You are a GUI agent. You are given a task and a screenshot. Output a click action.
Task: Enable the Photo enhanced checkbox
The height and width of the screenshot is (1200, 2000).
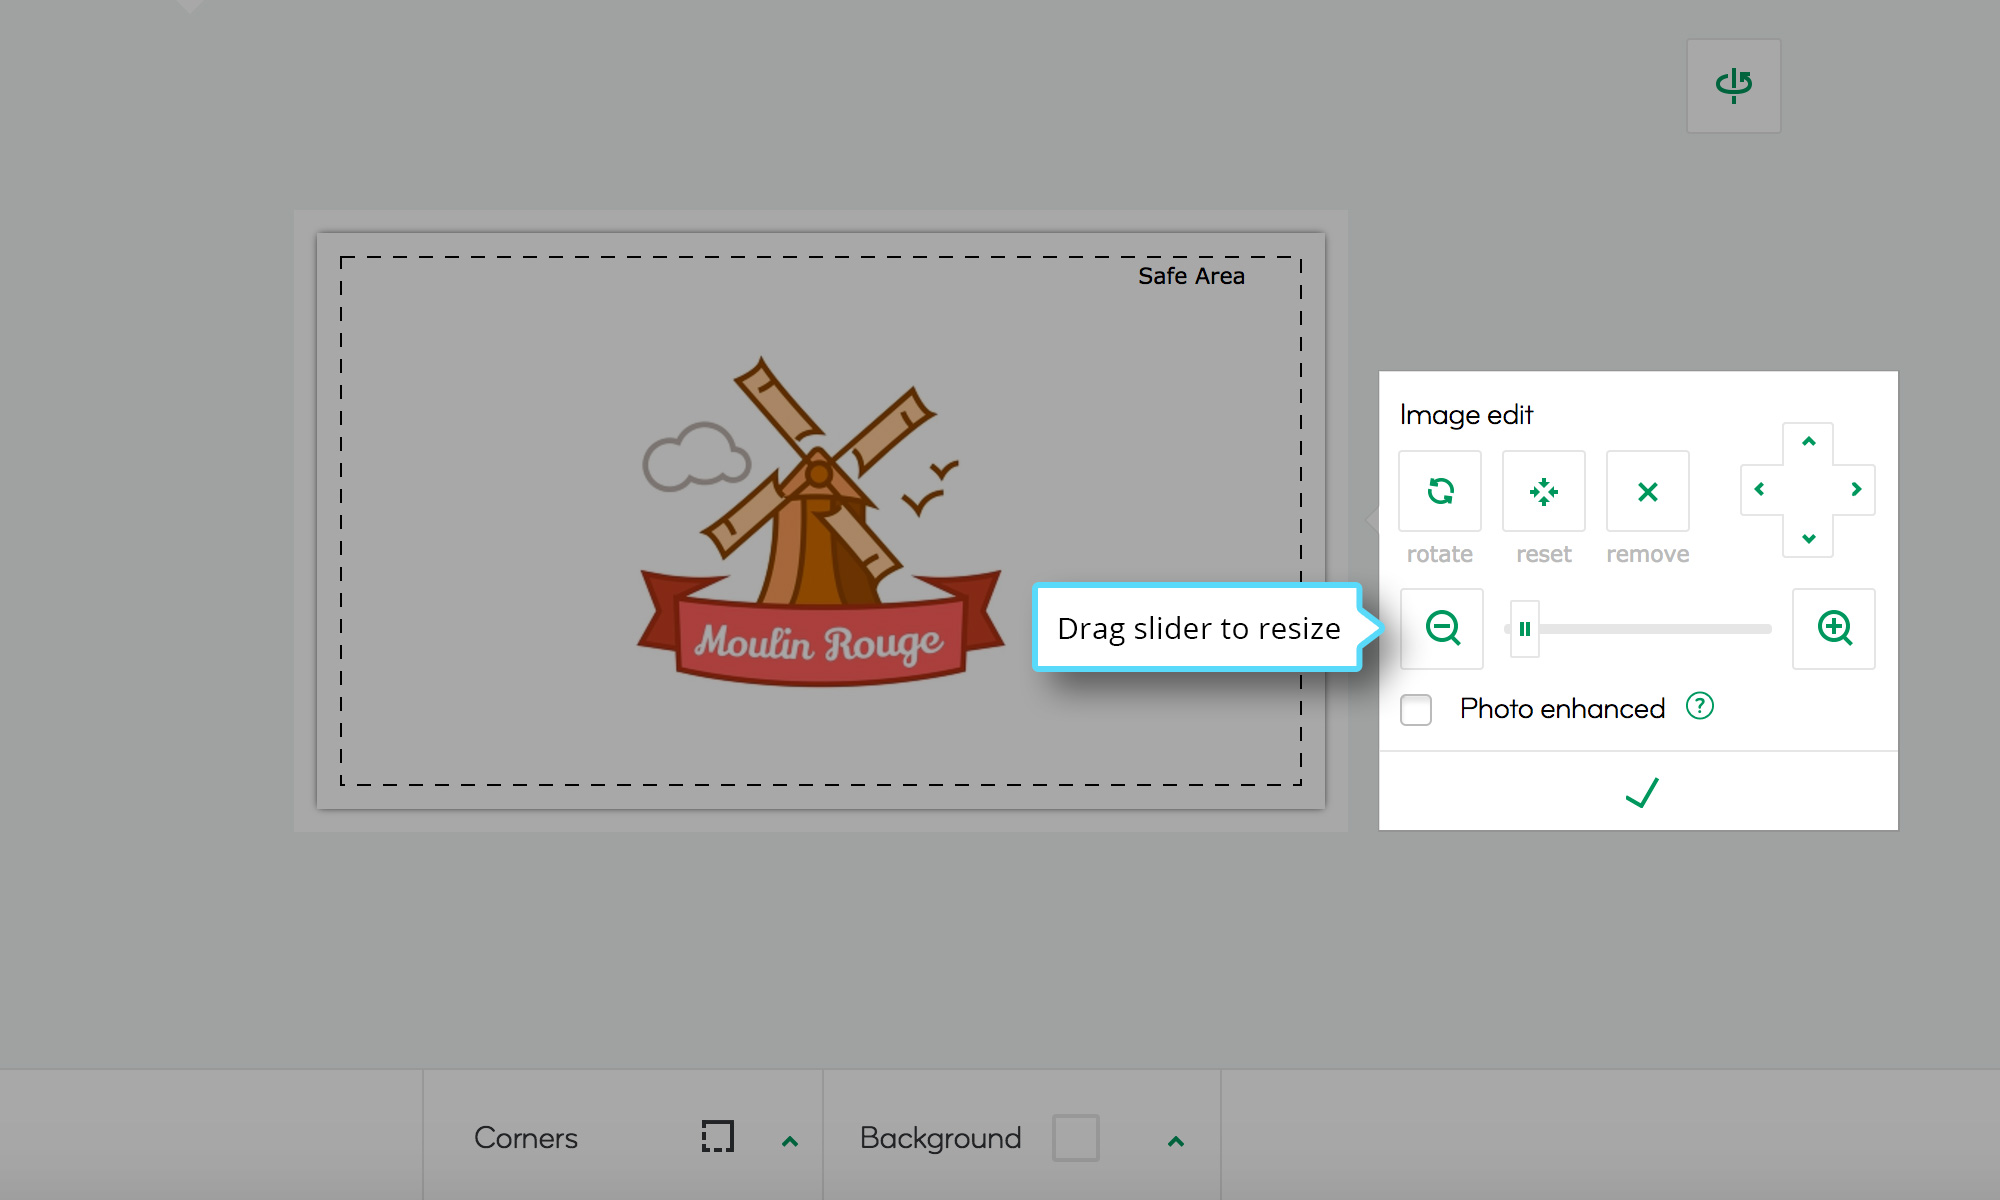coord(1416,709)
